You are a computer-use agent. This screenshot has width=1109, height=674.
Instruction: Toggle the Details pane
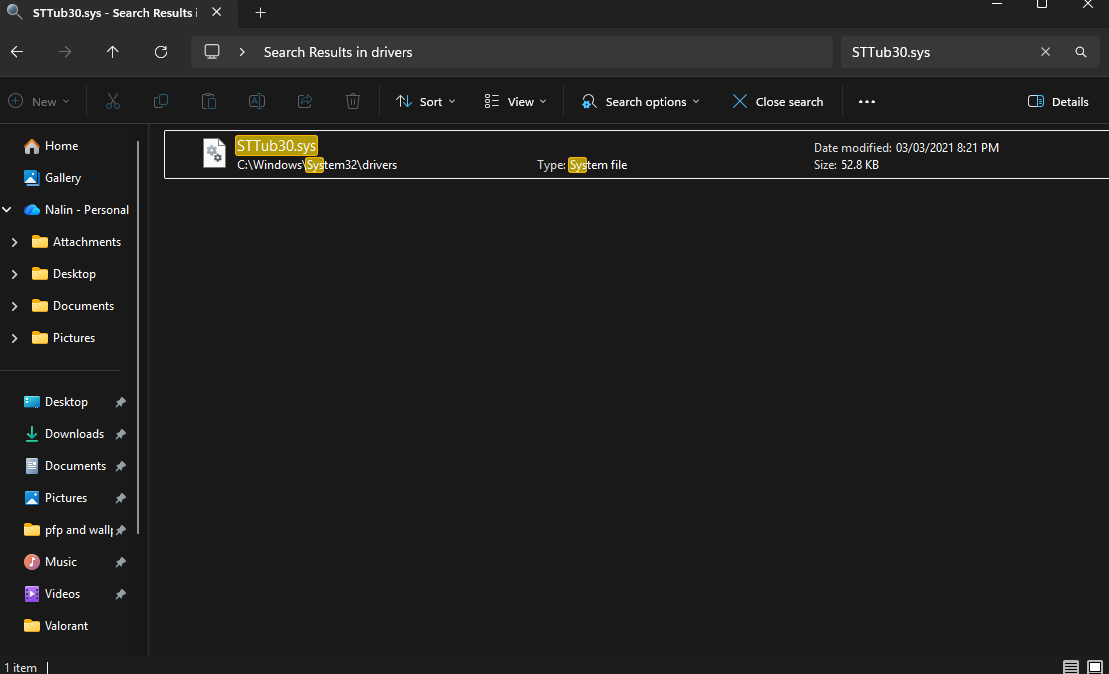point(1058,102)
